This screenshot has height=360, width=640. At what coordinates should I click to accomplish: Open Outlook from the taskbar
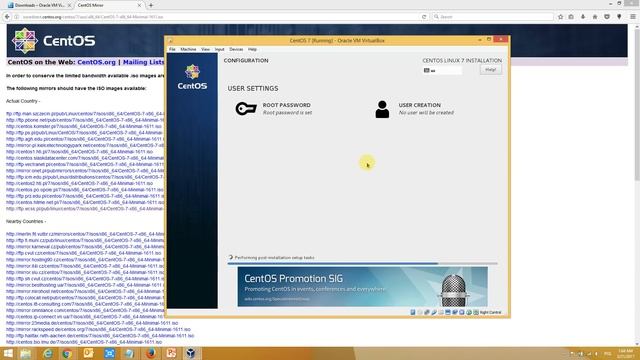[x=88, y=353]
